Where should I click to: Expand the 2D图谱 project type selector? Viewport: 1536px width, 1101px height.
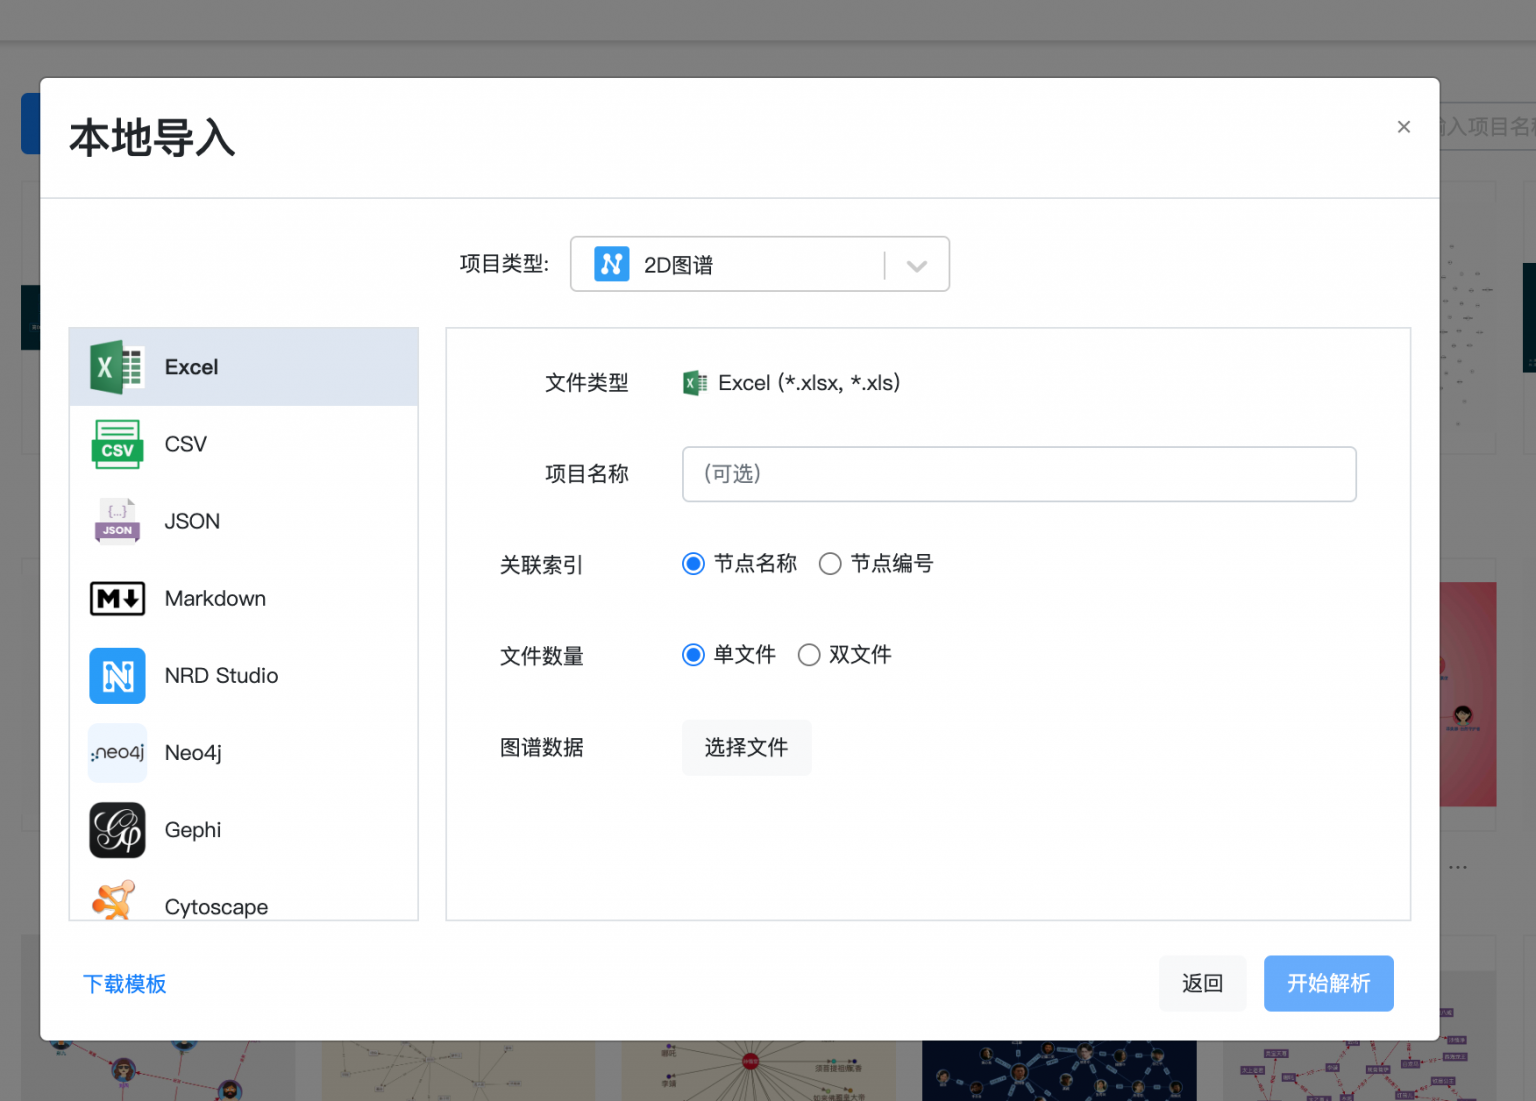coord(760,264)
